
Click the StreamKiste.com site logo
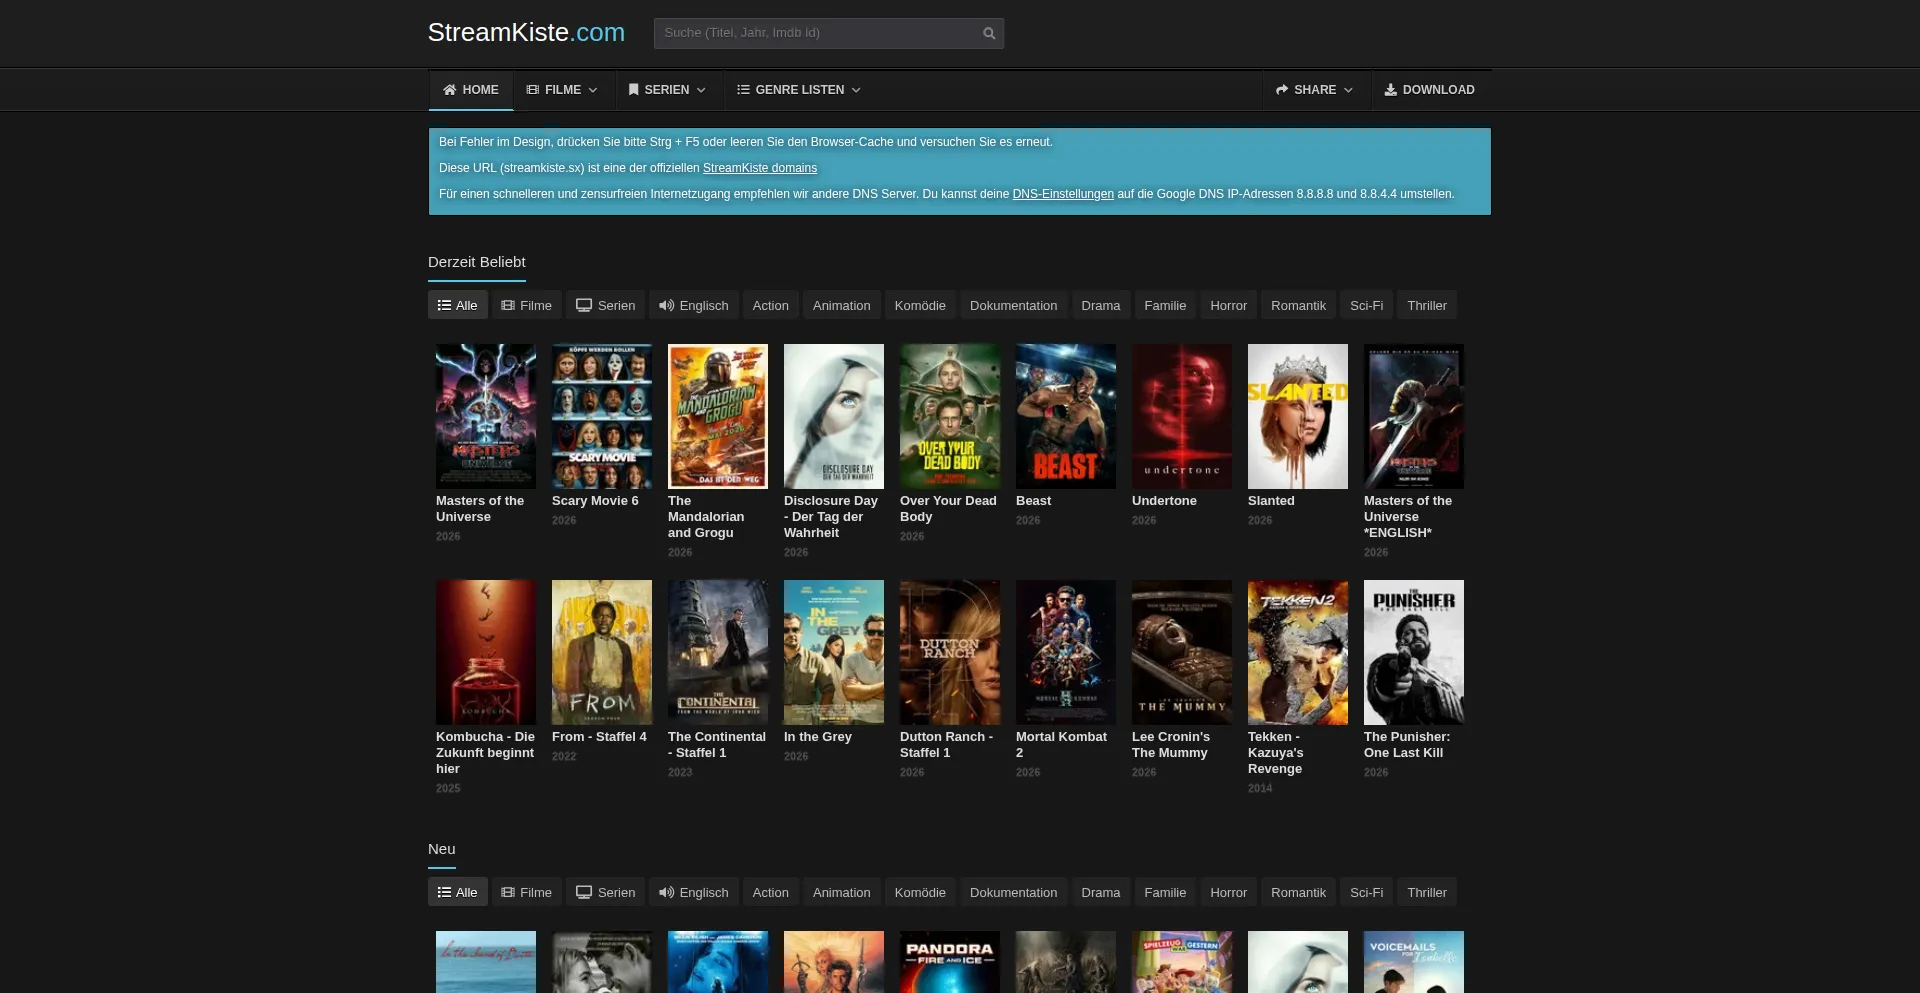[x=526, y=33]
